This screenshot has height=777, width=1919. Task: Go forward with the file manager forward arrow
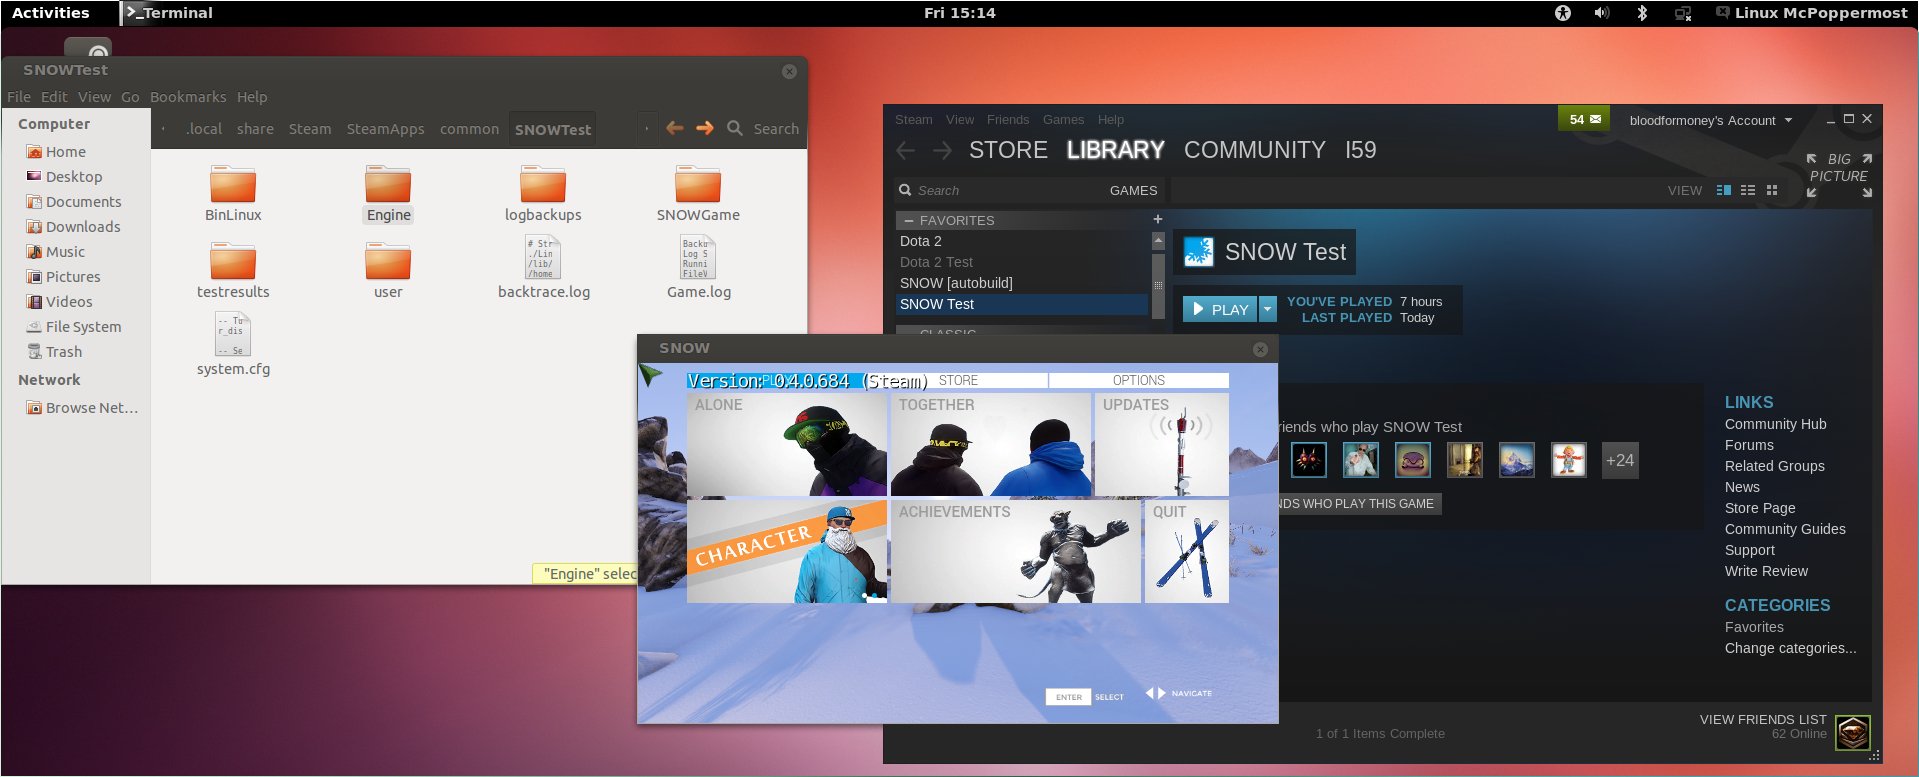pos(705,128)
